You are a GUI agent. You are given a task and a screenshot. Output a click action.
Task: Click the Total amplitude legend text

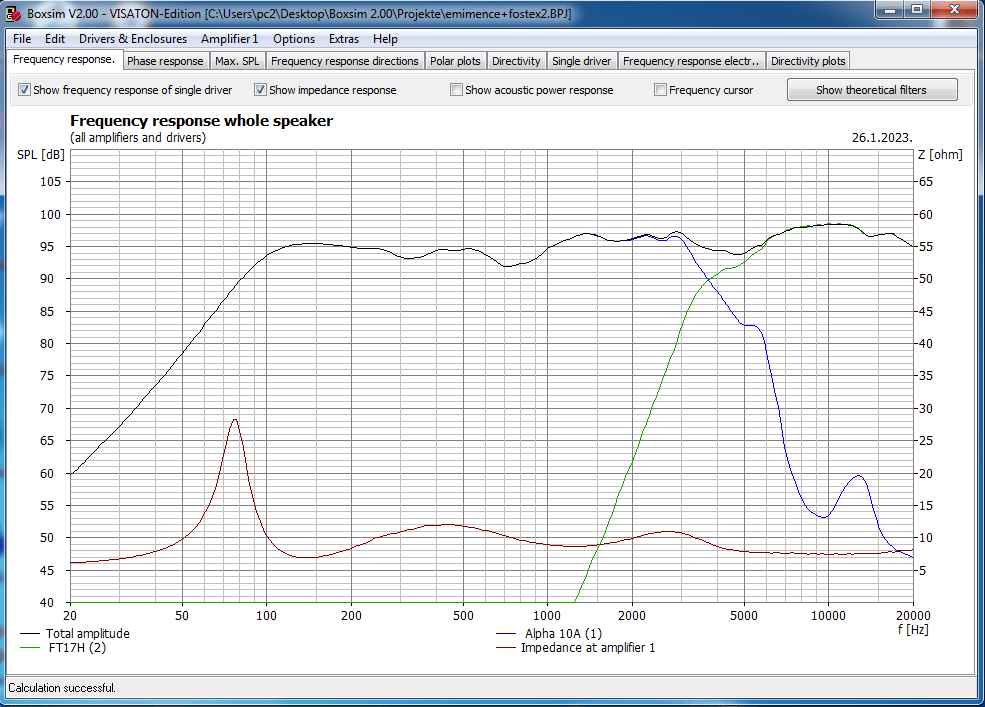tap(88, 634)
